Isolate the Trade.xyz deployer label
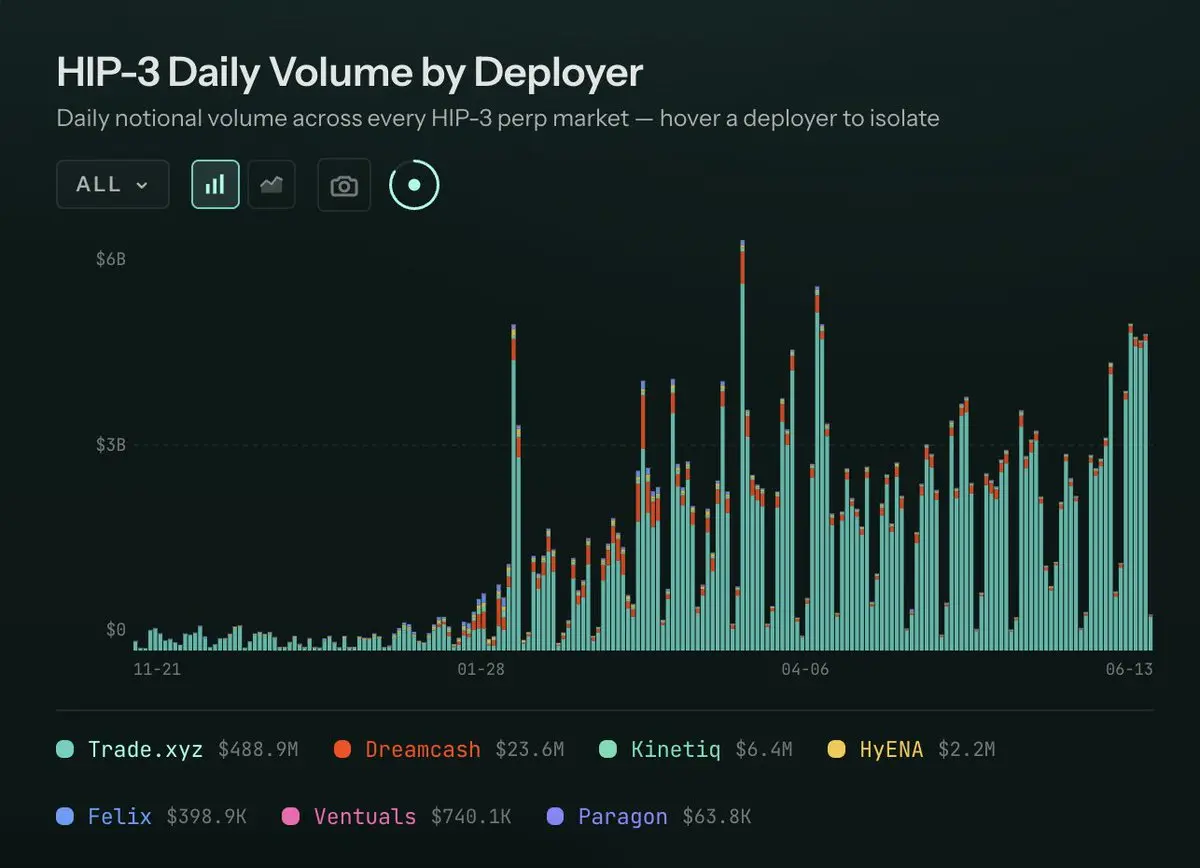The image size is (1200, 868). 145,749
